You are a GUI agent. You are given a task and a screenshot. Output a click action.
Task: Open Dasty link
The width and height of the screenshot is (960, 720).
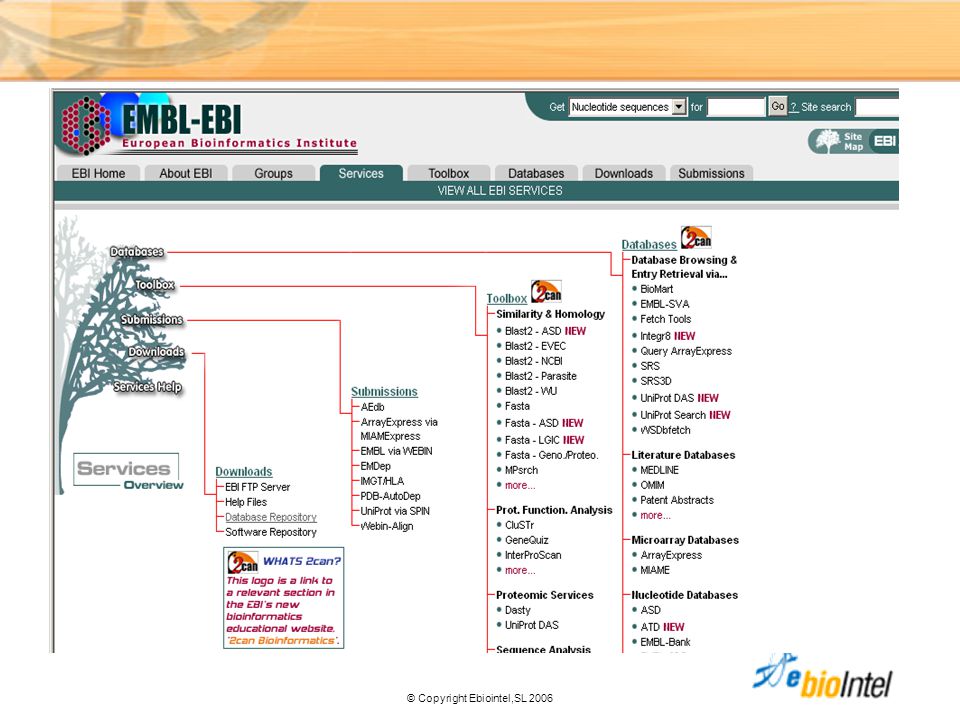517,610
